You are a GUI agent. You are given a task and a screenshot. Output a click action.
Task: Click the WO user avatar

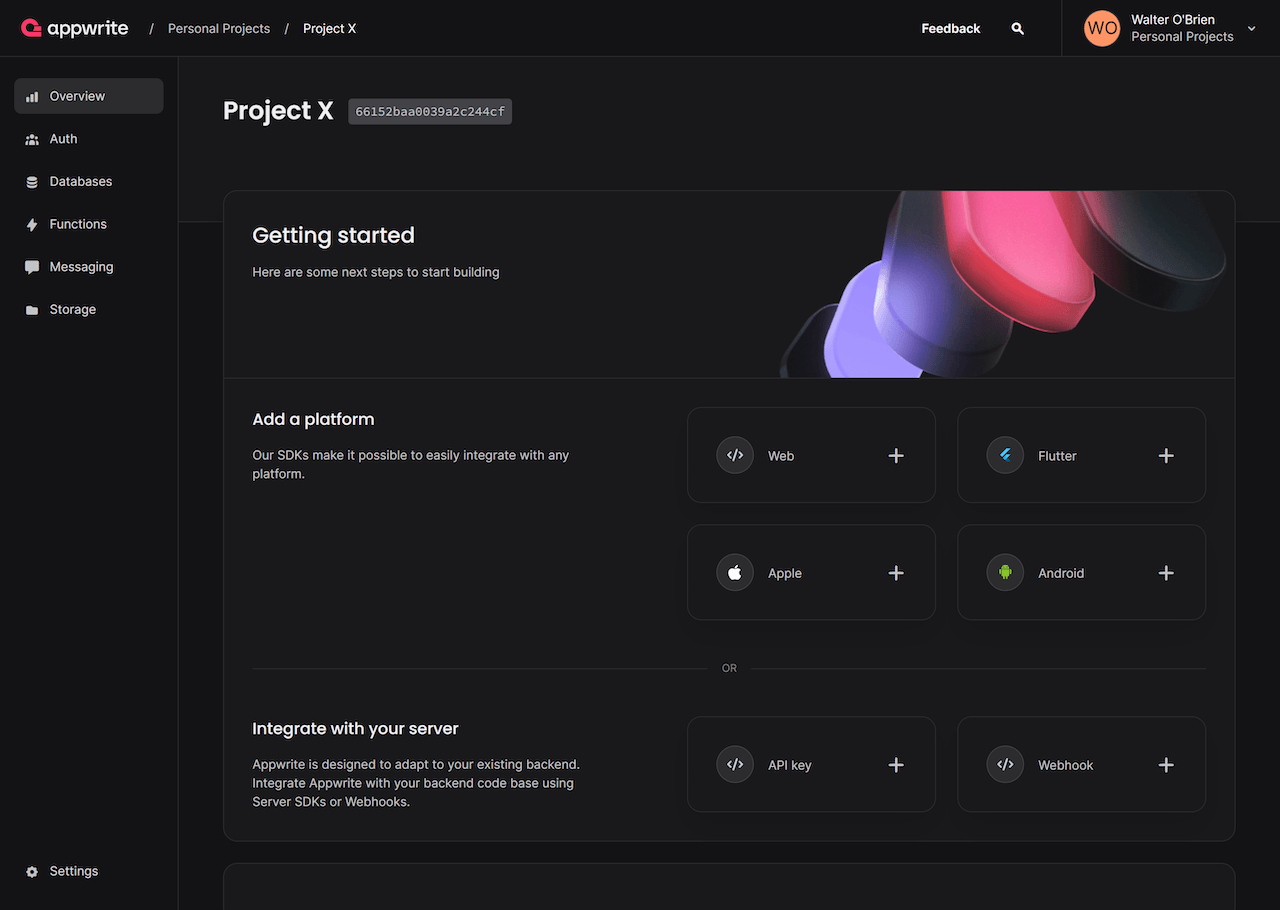tap(1102, 28)
